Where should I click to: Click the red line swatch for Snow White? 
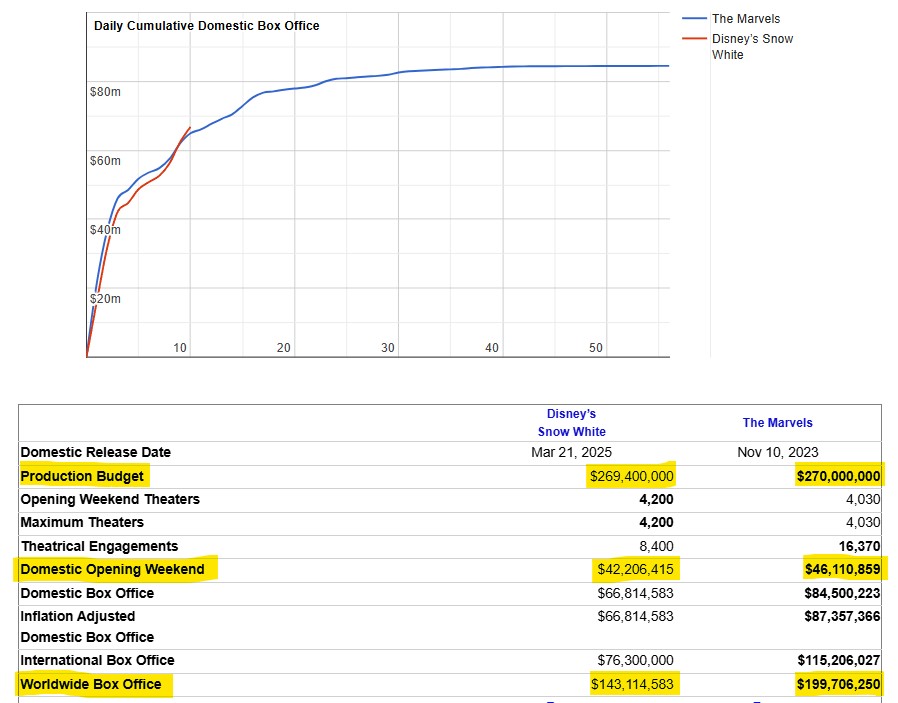[x=694, y=39]
